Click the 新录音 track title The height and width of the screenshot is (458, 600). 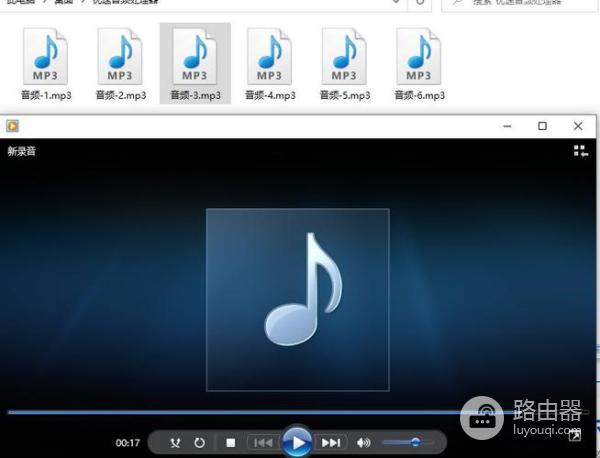point(21,151)
